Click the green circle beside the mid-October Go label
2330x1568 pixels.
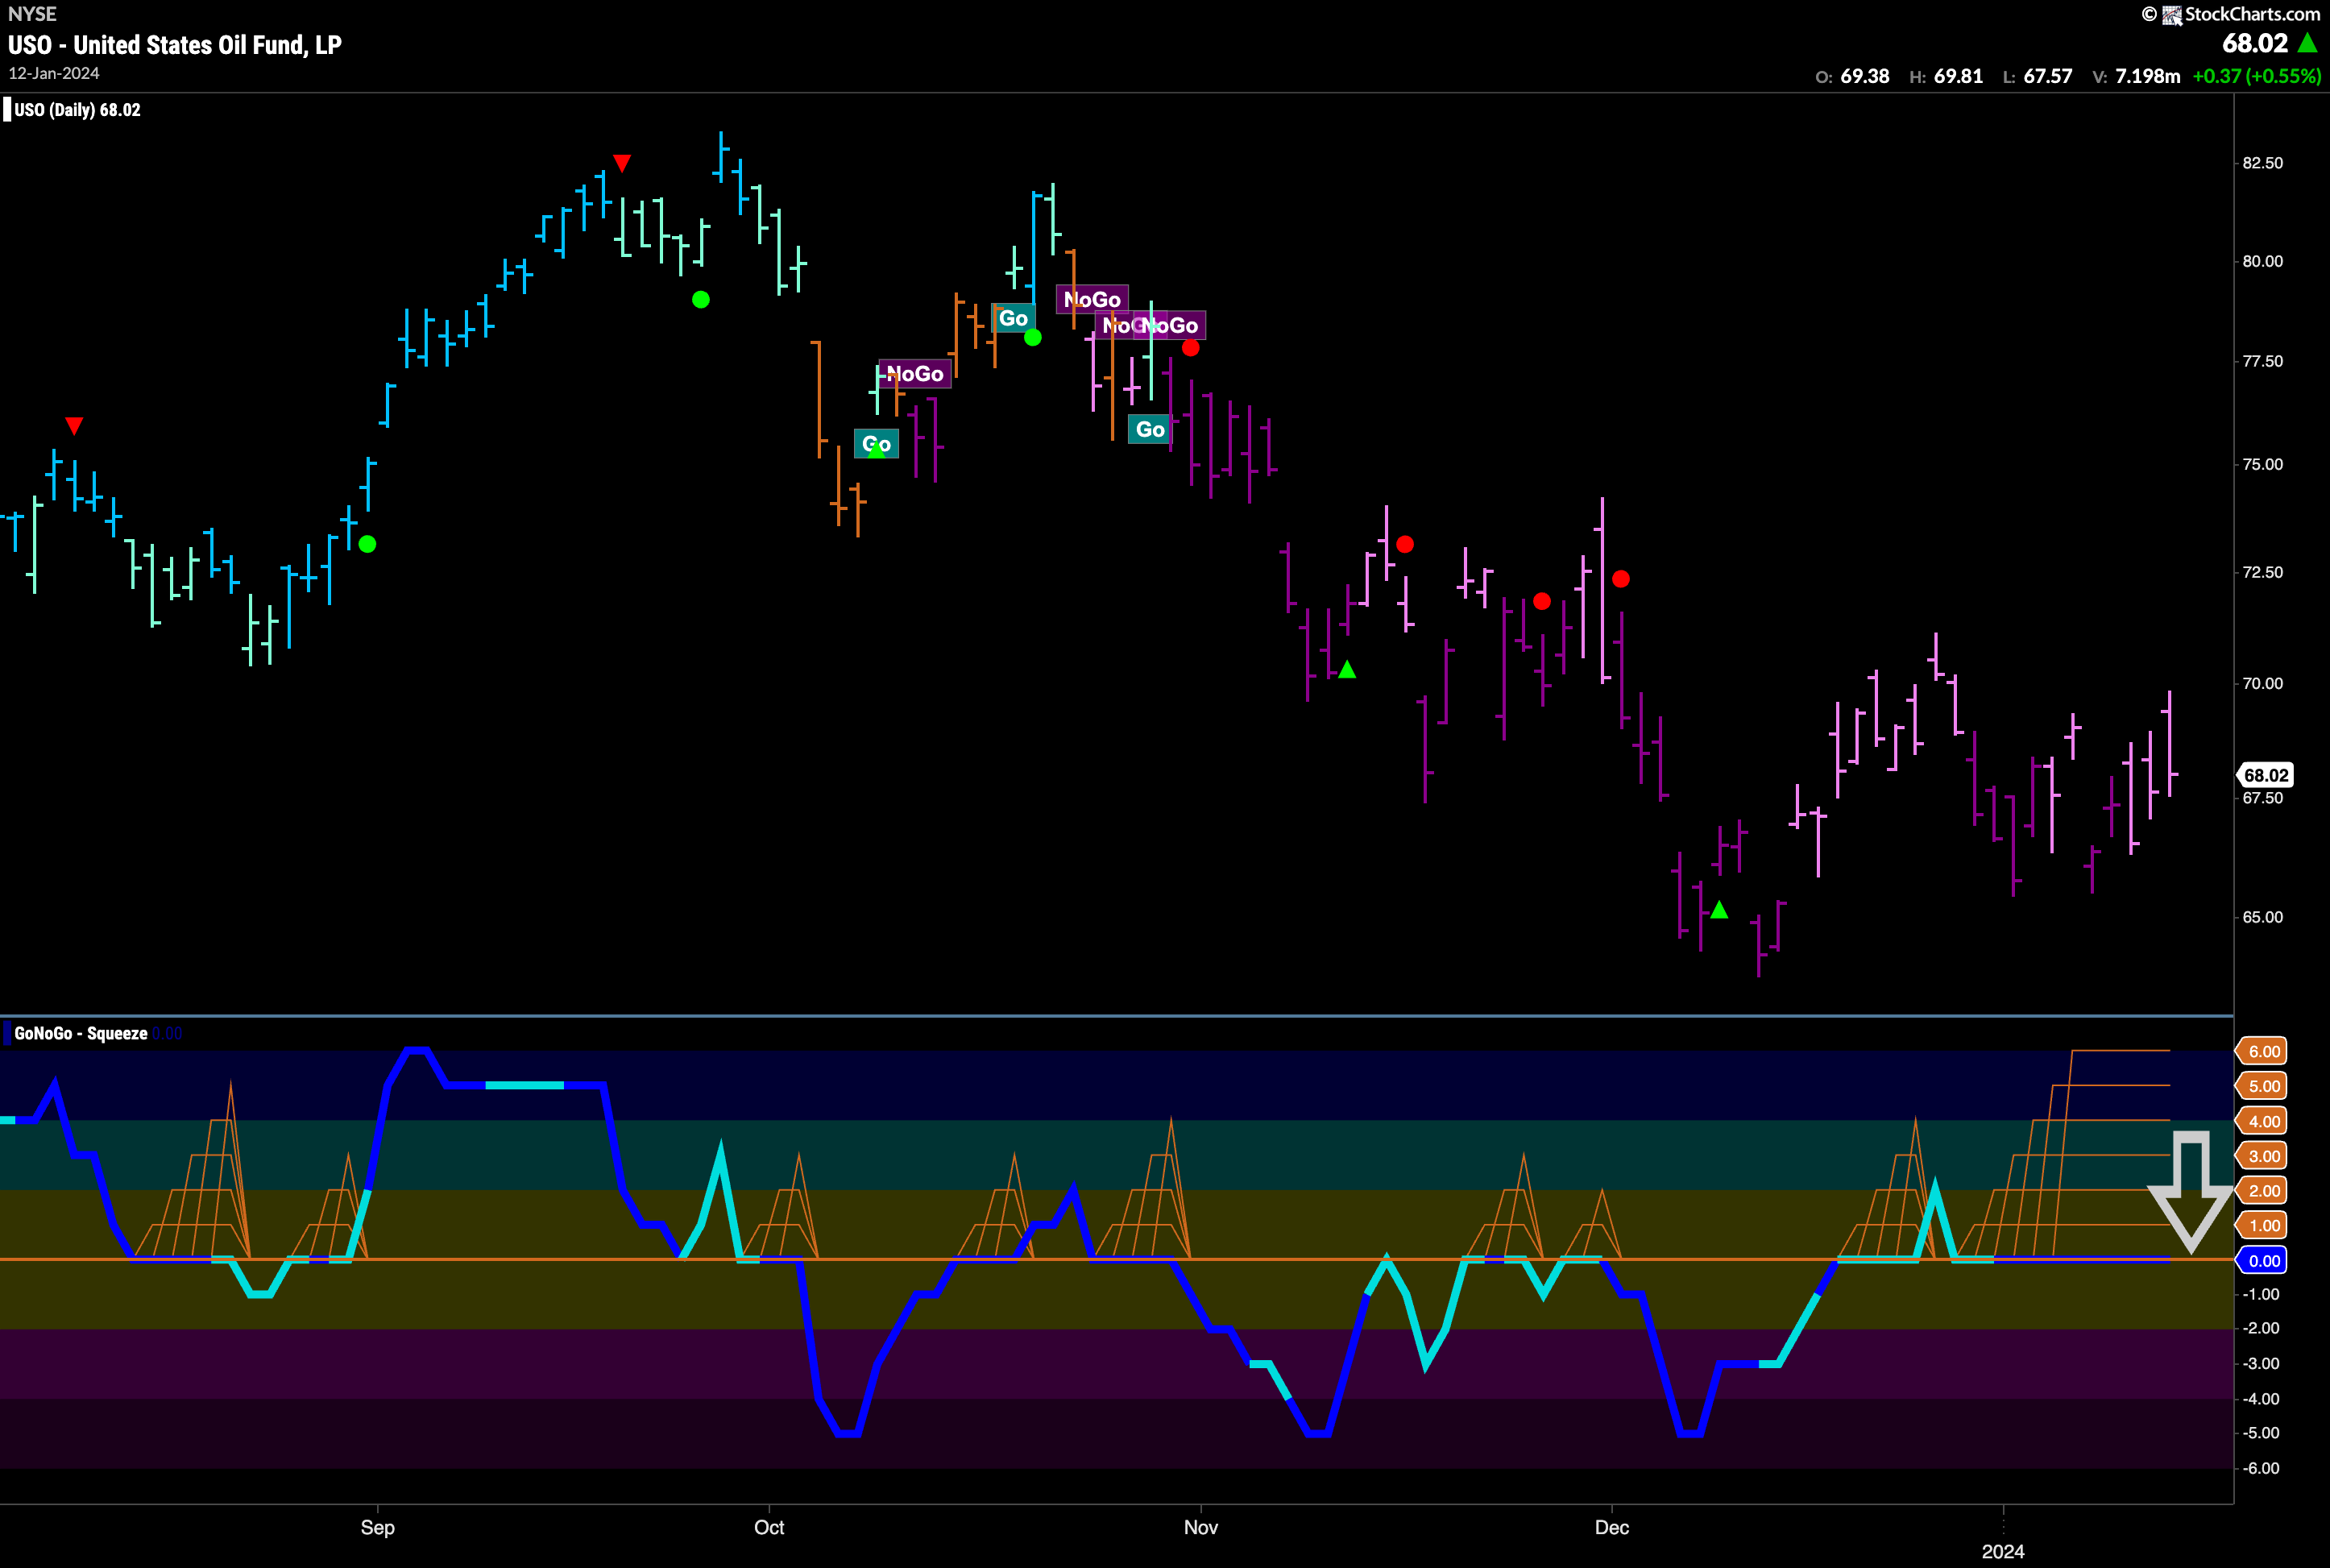tap(1033, 337)
